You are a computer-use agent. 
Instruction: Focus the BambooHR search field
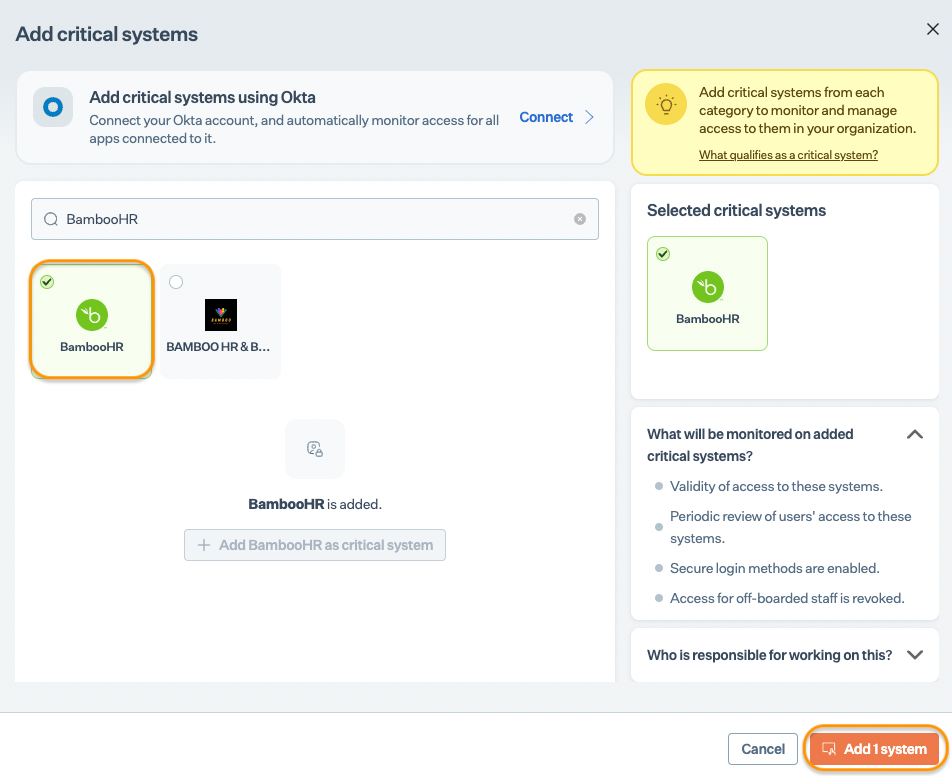tap(314, 219)
